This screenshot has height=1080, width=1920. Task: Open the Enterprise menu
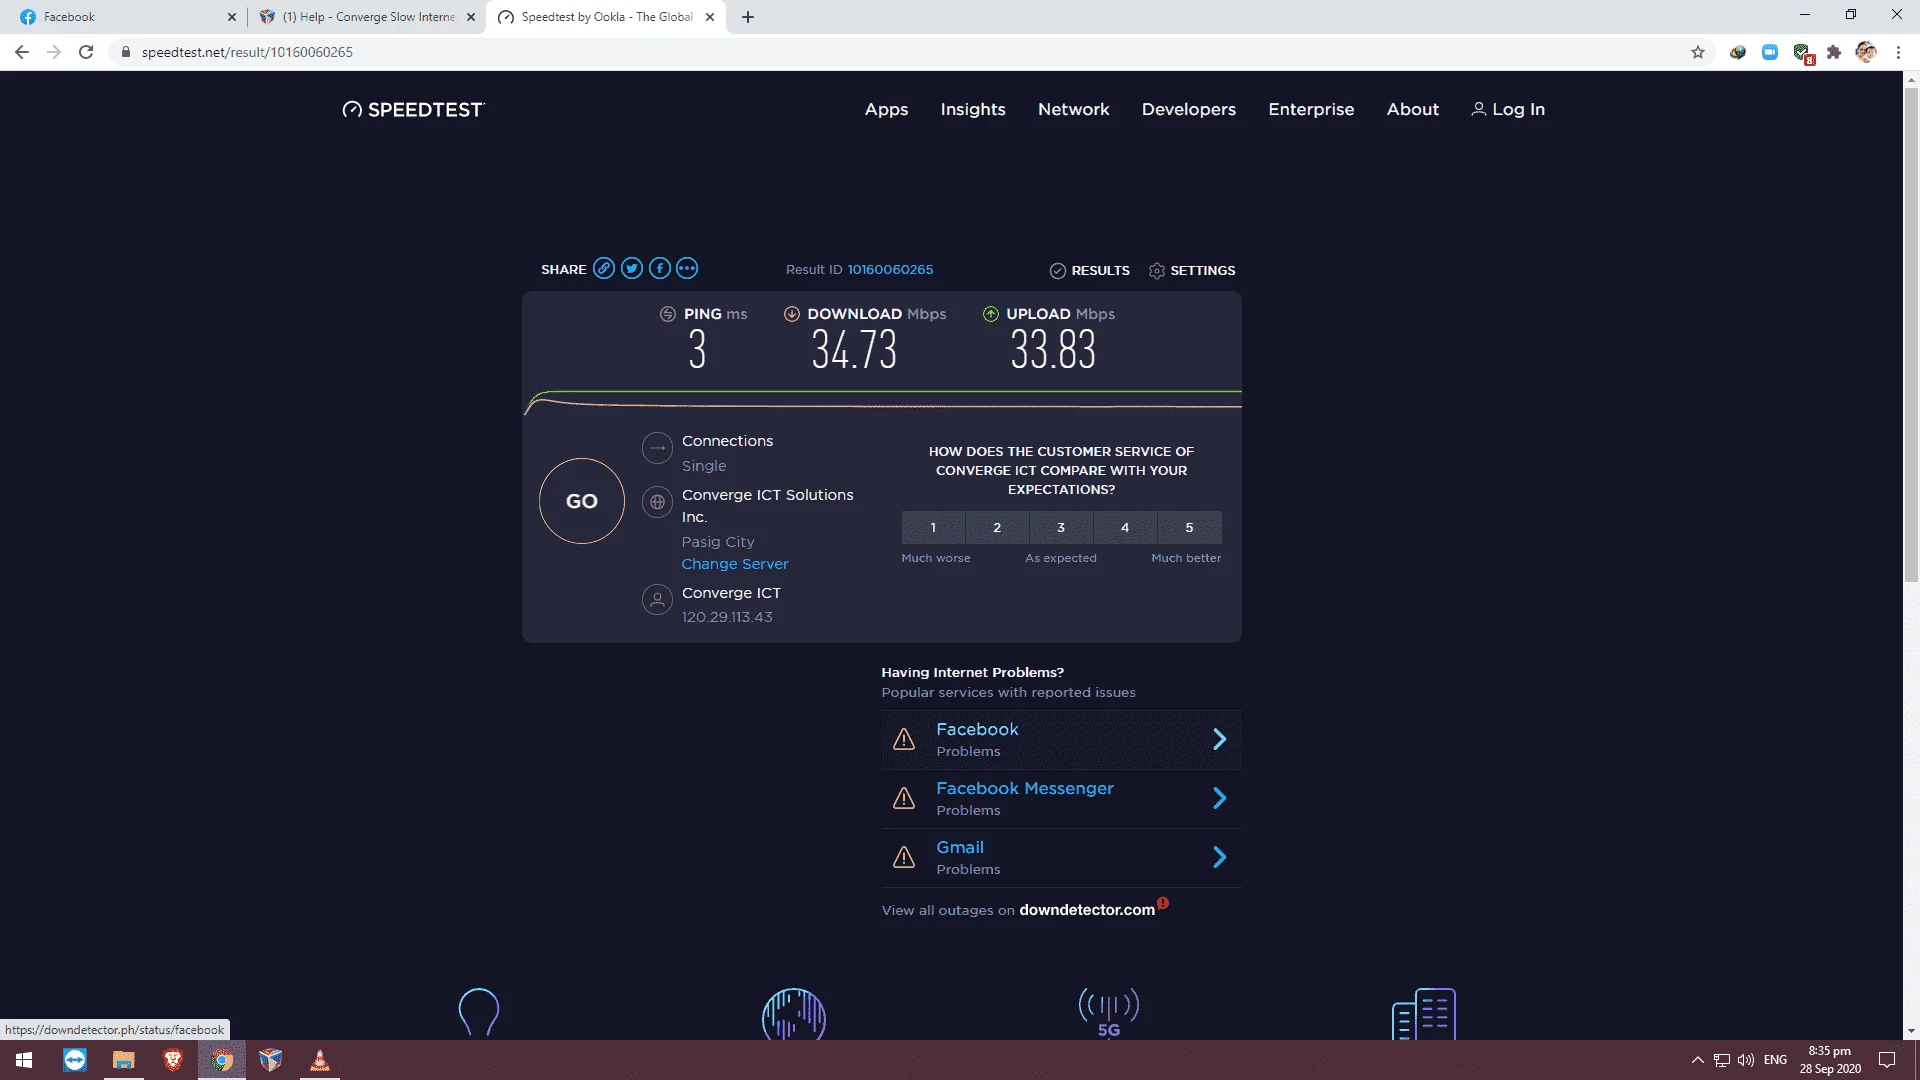pos(1311,109)
